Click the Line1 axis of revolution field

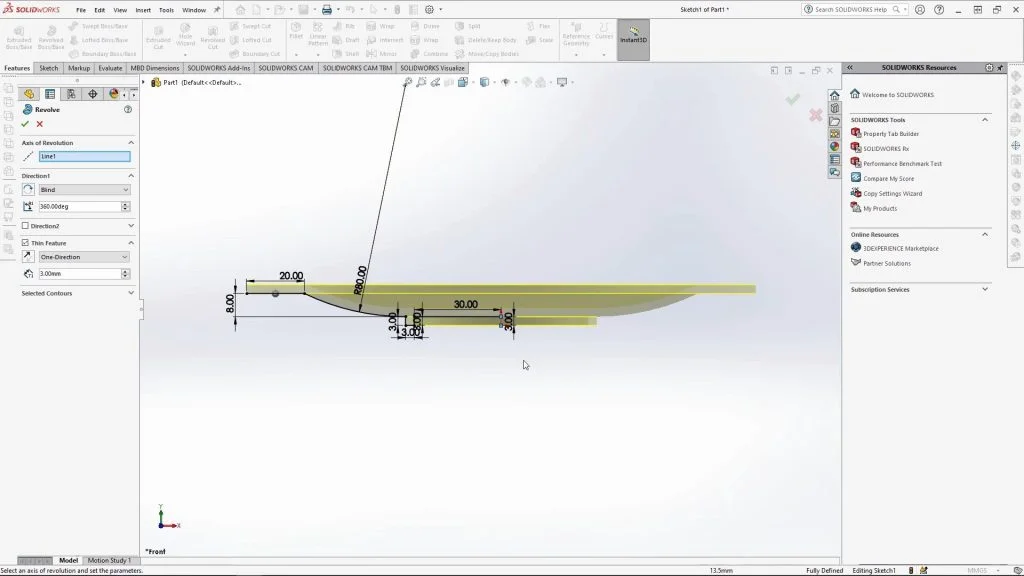pos(84,156)
